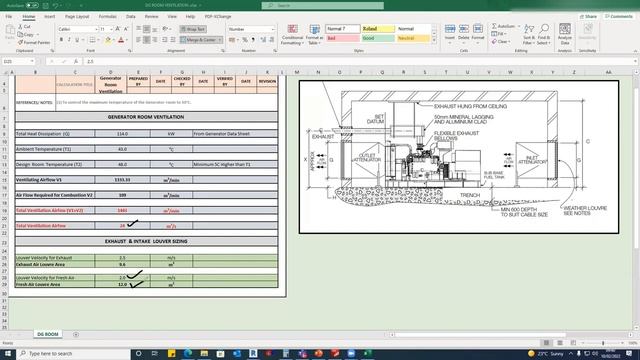Toggle Wrap Text
Screen dimensions: 640x360
point(193,29)
